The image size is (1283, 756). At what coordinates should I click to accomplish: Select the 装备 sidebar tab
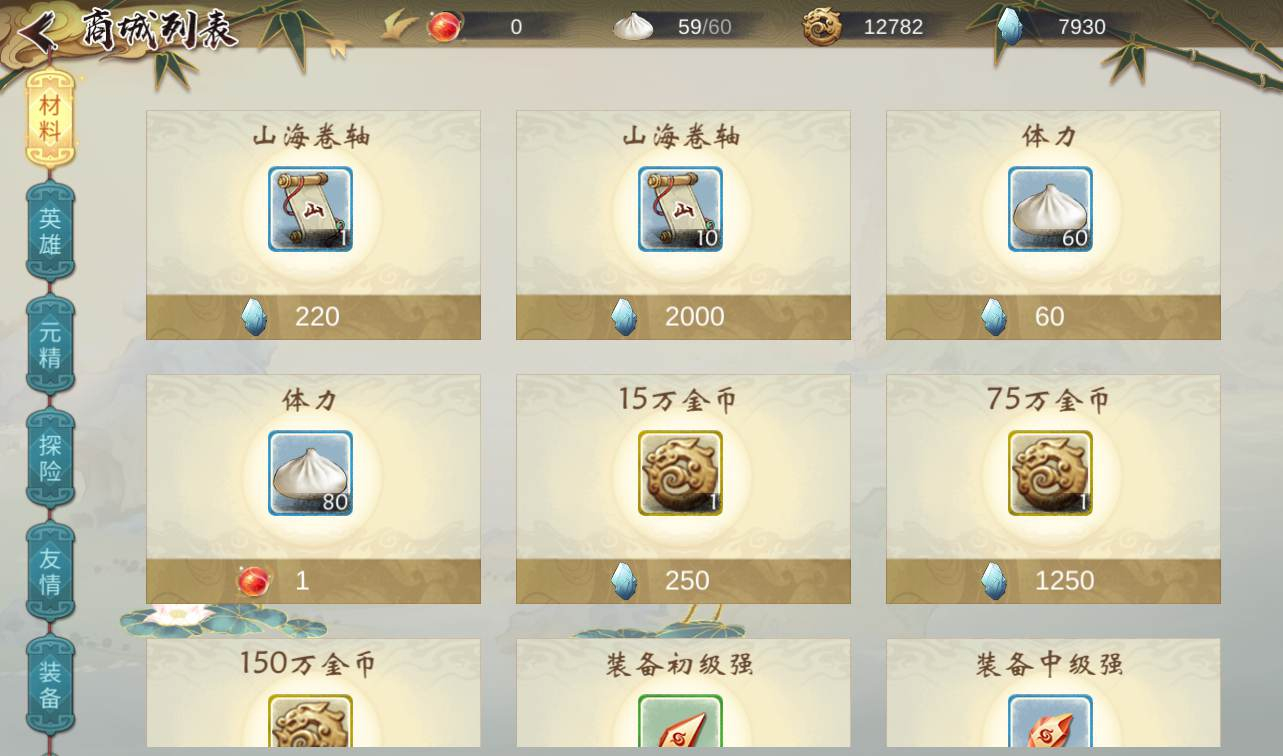click(50, 685)
